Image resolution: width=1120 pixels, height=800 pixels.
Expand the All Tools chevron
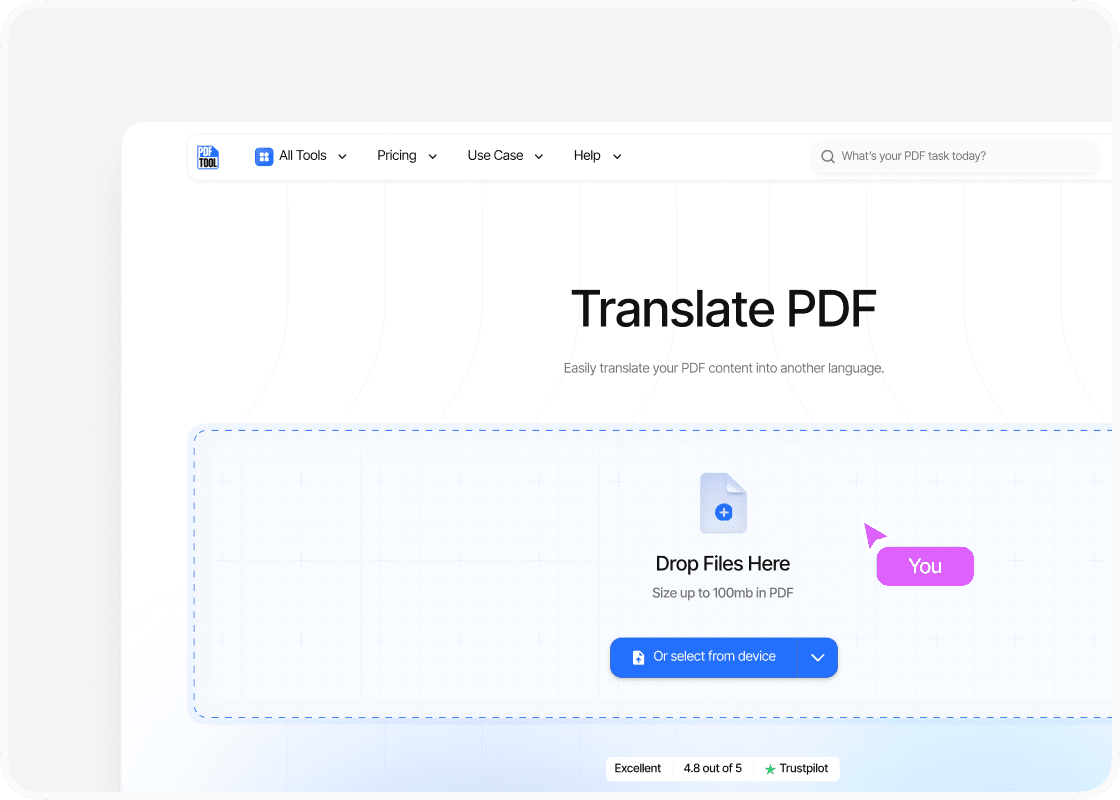click(x=342, y=157)
